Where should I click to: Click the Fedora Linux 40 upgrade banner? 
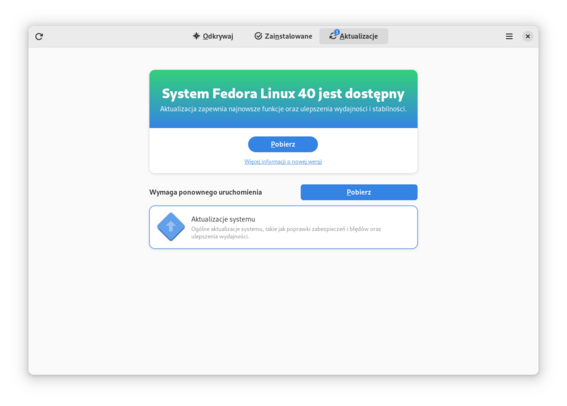click(283, 99)
